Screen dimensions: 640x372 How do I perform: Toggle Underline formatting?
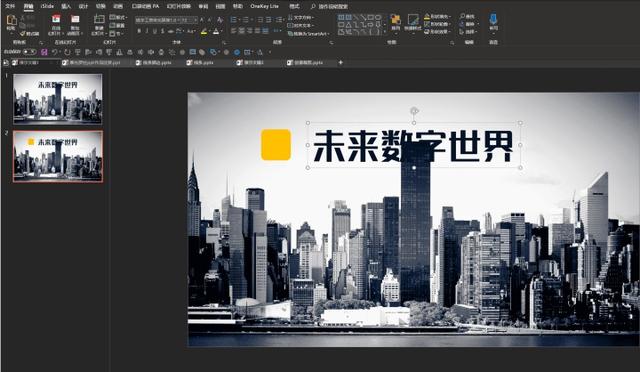[155, 31]
